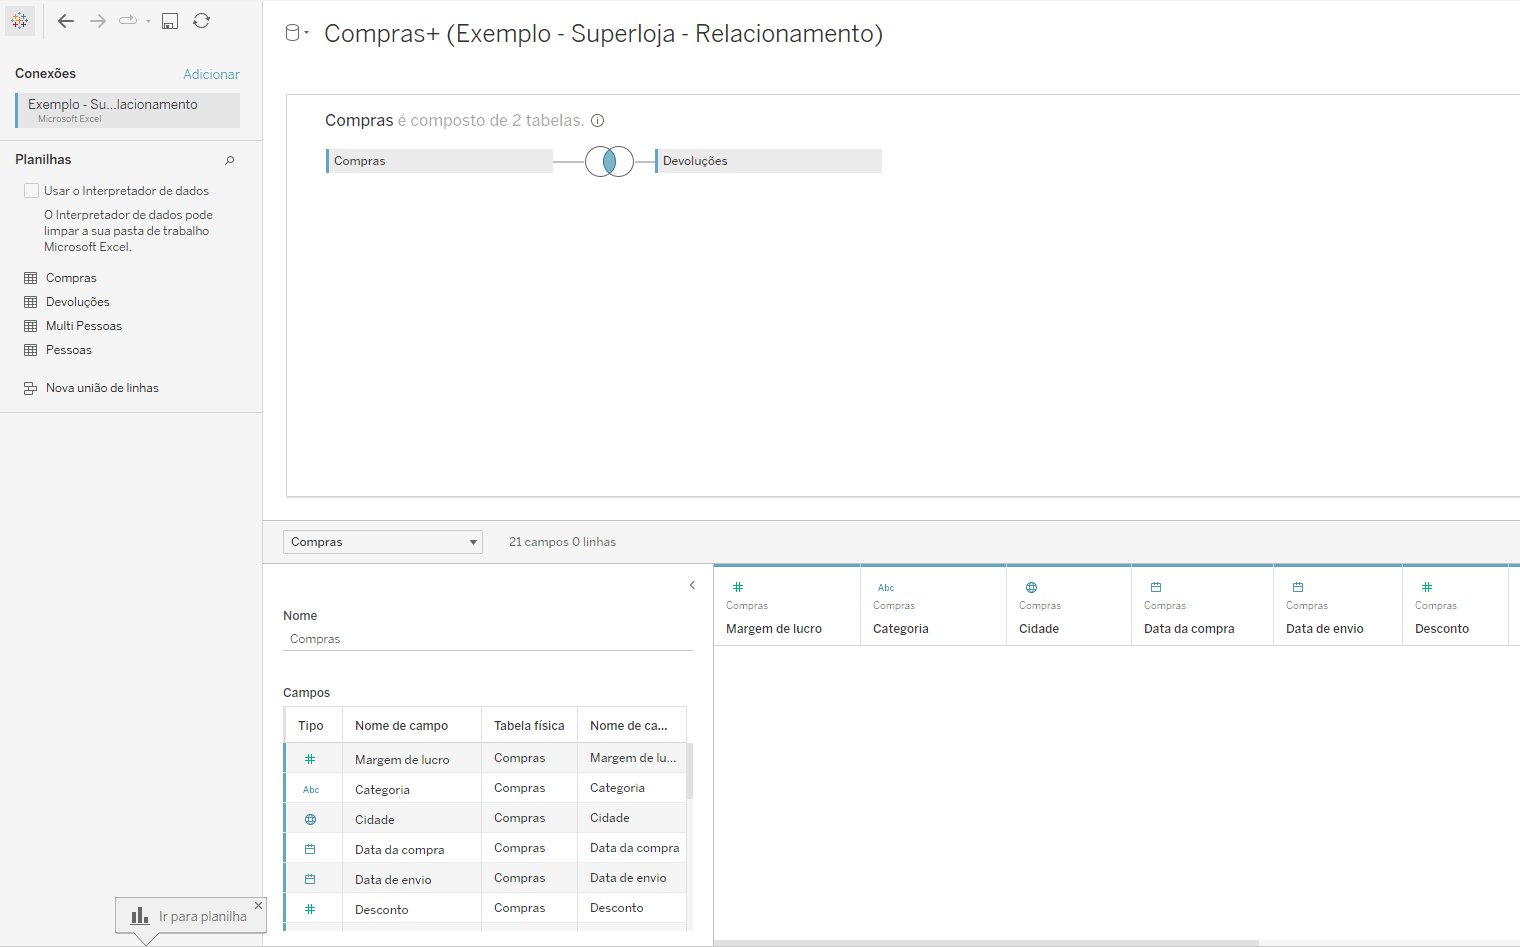Click the calendar type icon for Data de envio row

click(x=310, y=879)
